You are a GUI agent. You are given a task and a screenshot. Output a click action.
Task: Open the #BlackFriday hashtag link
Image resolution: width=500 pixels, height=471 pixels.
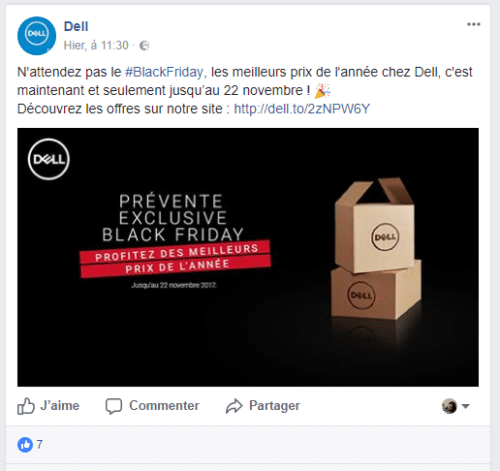166,72
